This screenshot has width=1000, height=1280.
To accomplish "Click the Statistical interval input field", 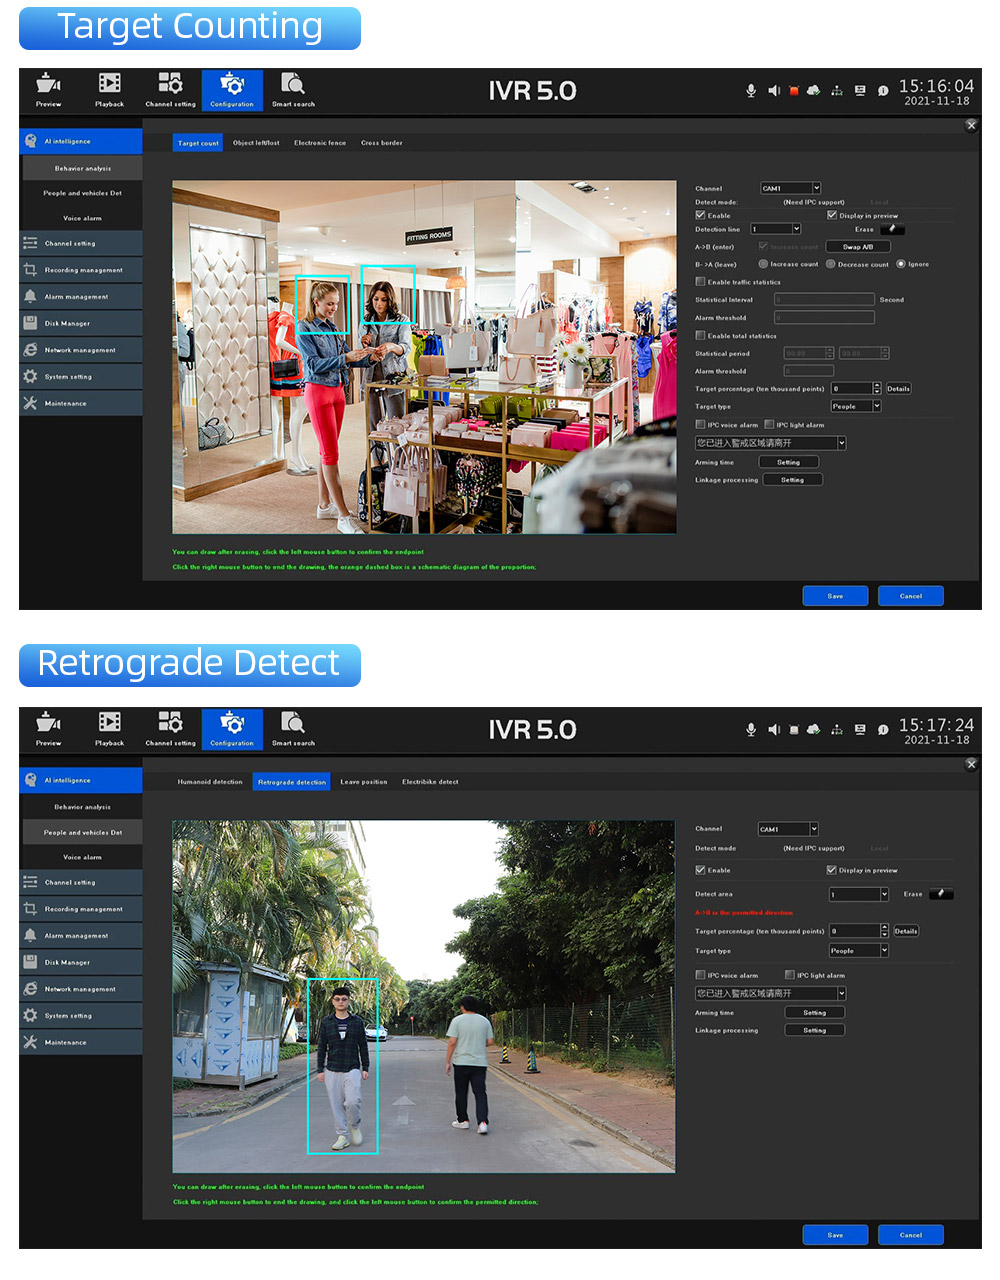I will (x=824, y=299).
